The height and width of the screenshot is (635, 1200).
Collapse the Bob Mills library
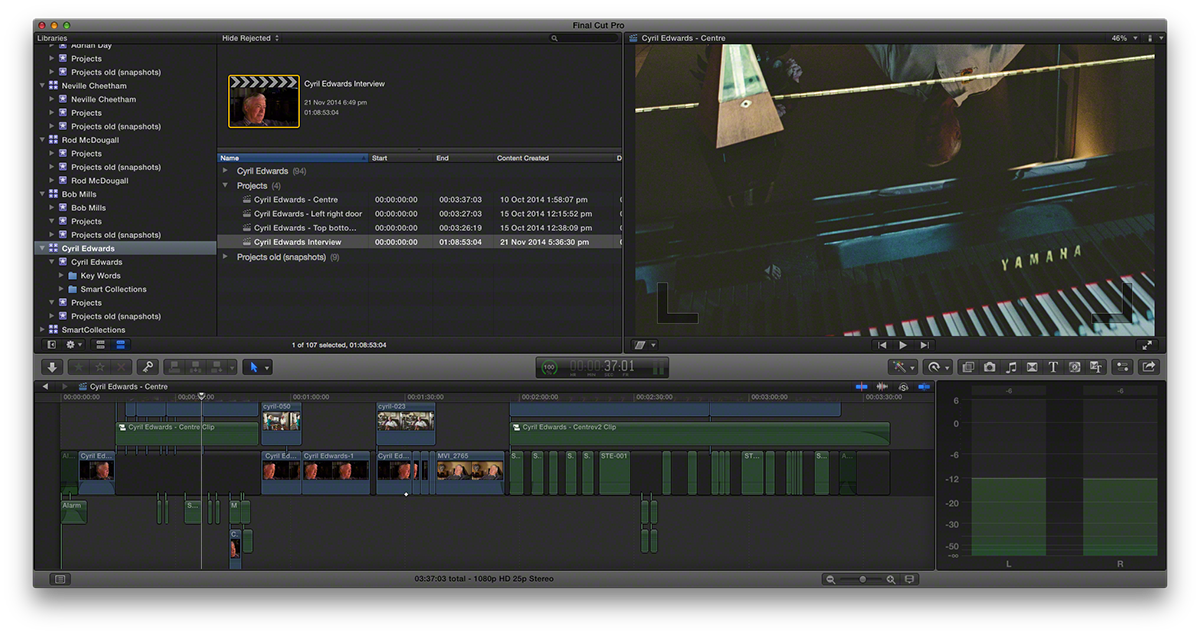coord(43,194)
